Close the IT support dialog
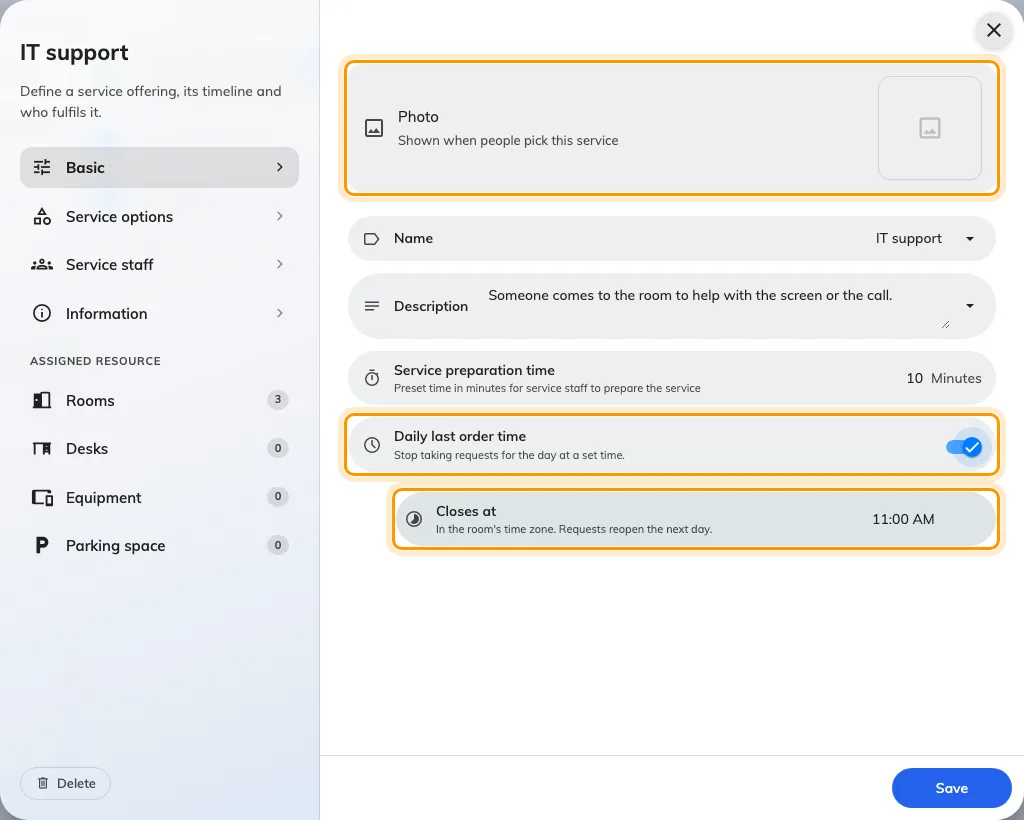Screen dimensions: 1024x820 tap(993, 30)
